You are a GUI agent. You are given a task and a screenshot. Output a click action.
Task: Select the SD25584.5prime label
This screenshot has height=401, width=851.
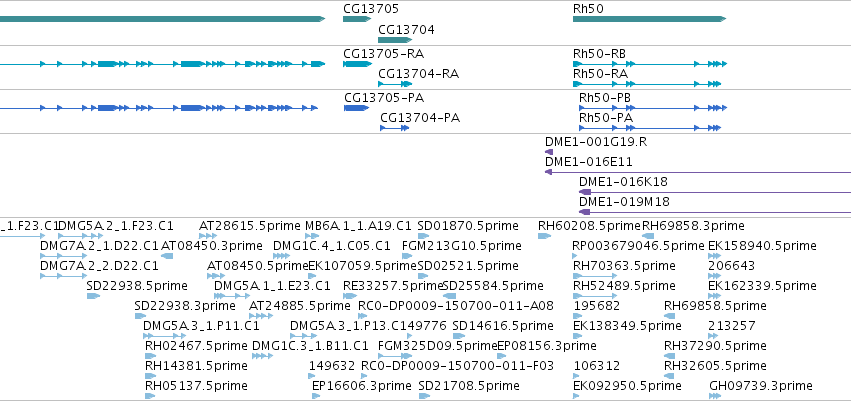point(493,285)
